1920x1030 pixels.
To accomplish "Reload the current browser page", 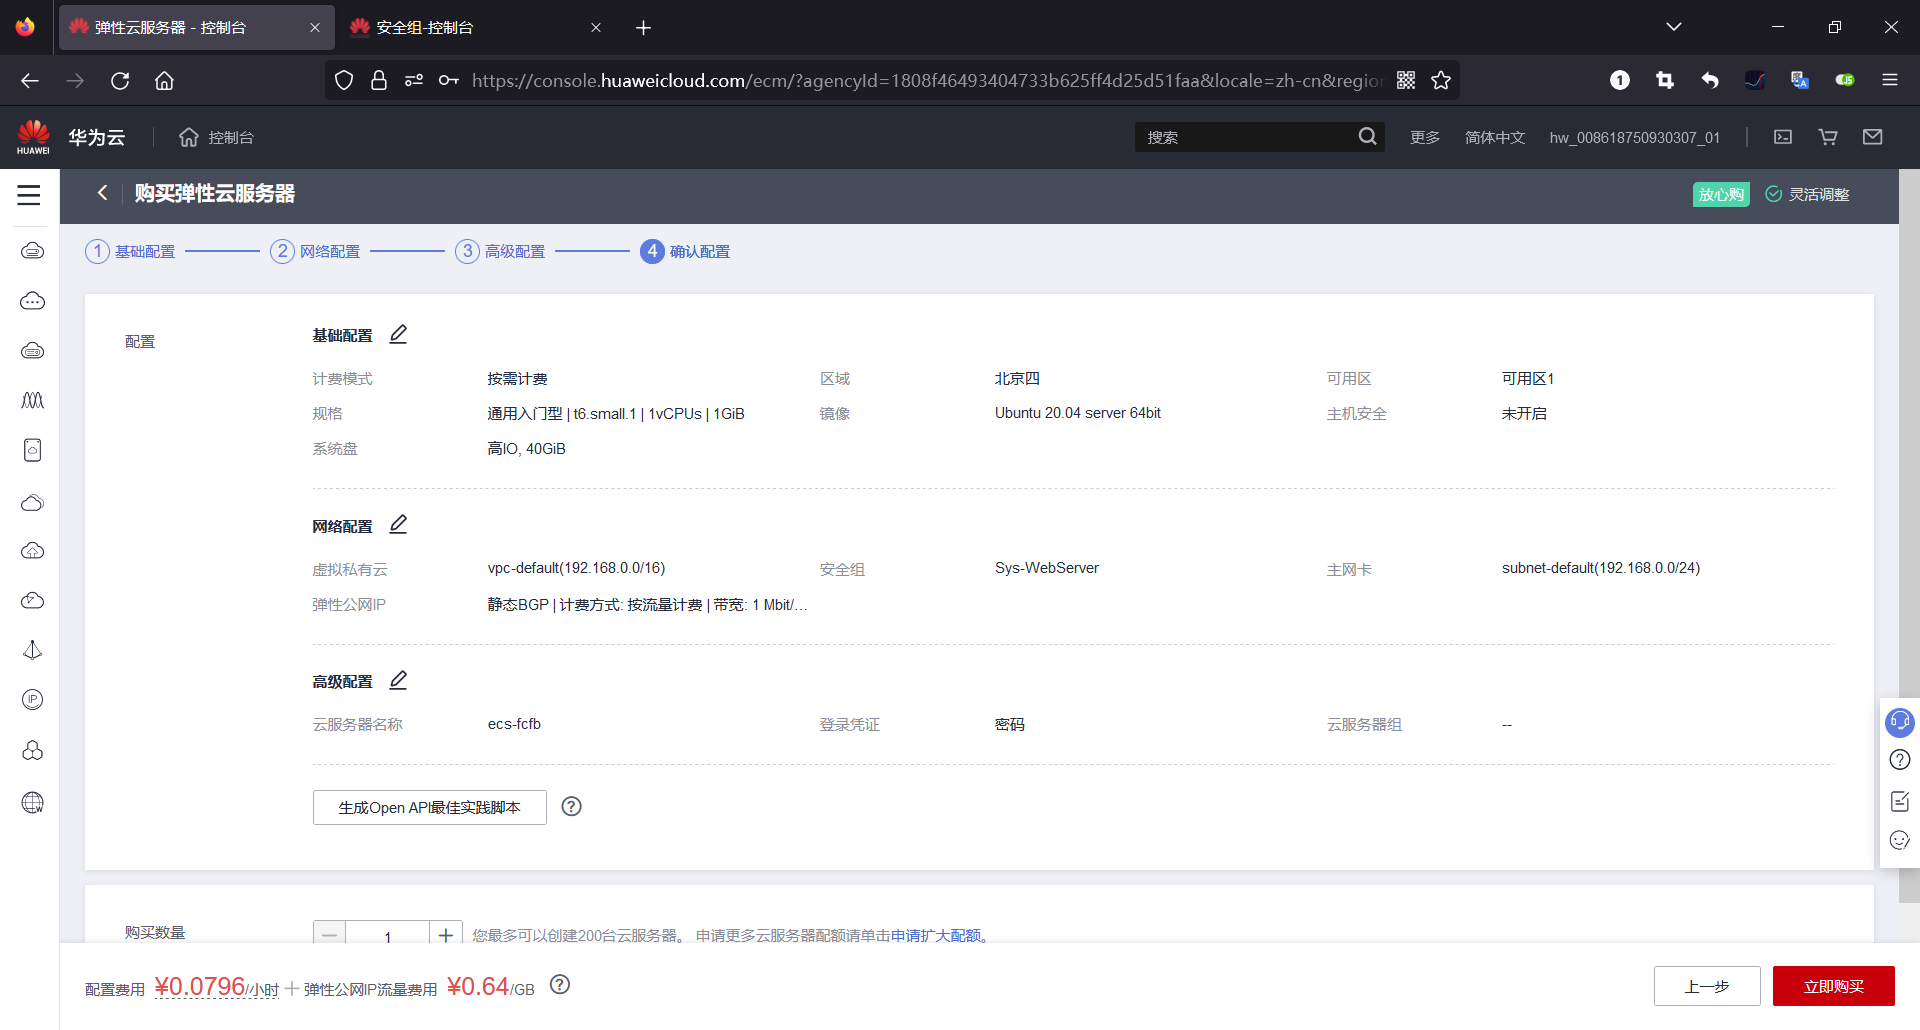I will (x=120, y=80).
